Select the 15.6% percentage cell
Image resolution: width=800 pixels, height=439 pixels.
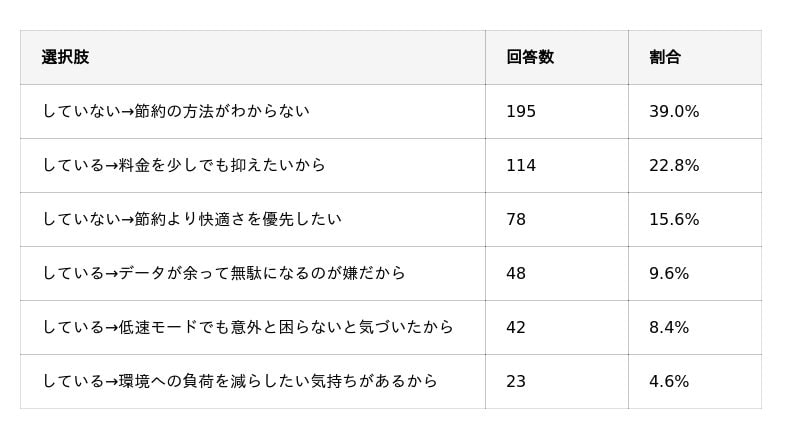[674, 219]
